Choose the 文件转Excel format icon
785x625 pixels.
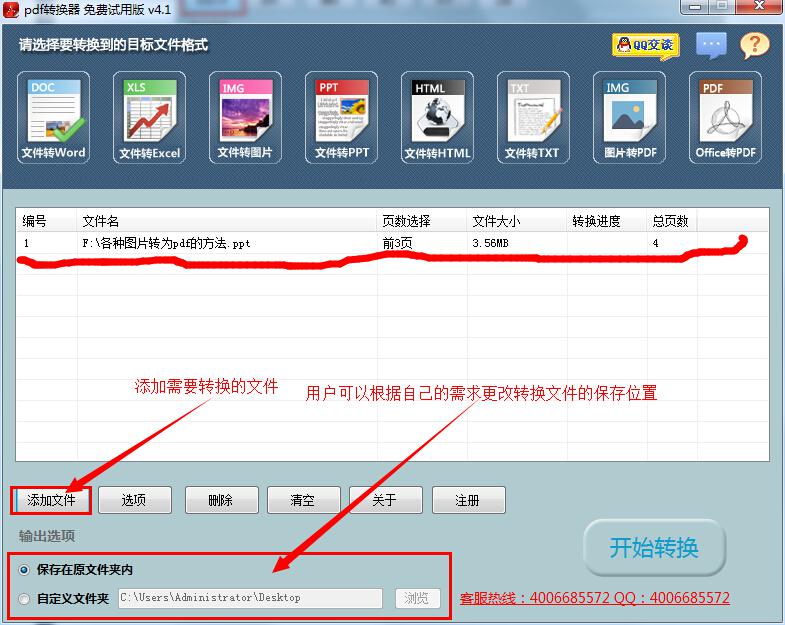coord(149,118)
